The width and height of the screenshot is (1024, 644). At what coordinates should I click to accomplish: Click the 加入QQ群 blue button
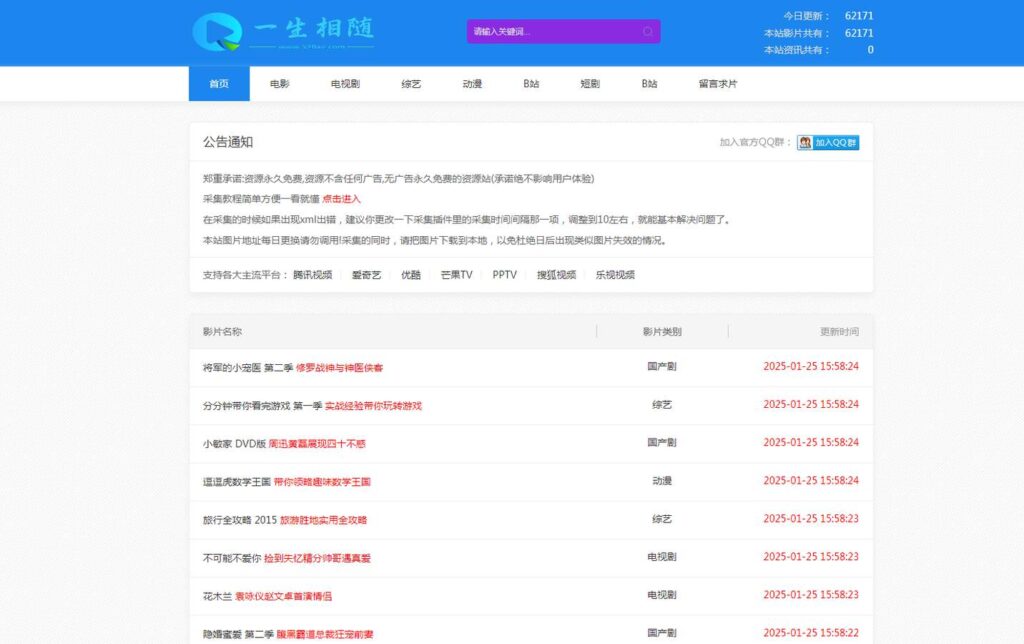point(834,142)
